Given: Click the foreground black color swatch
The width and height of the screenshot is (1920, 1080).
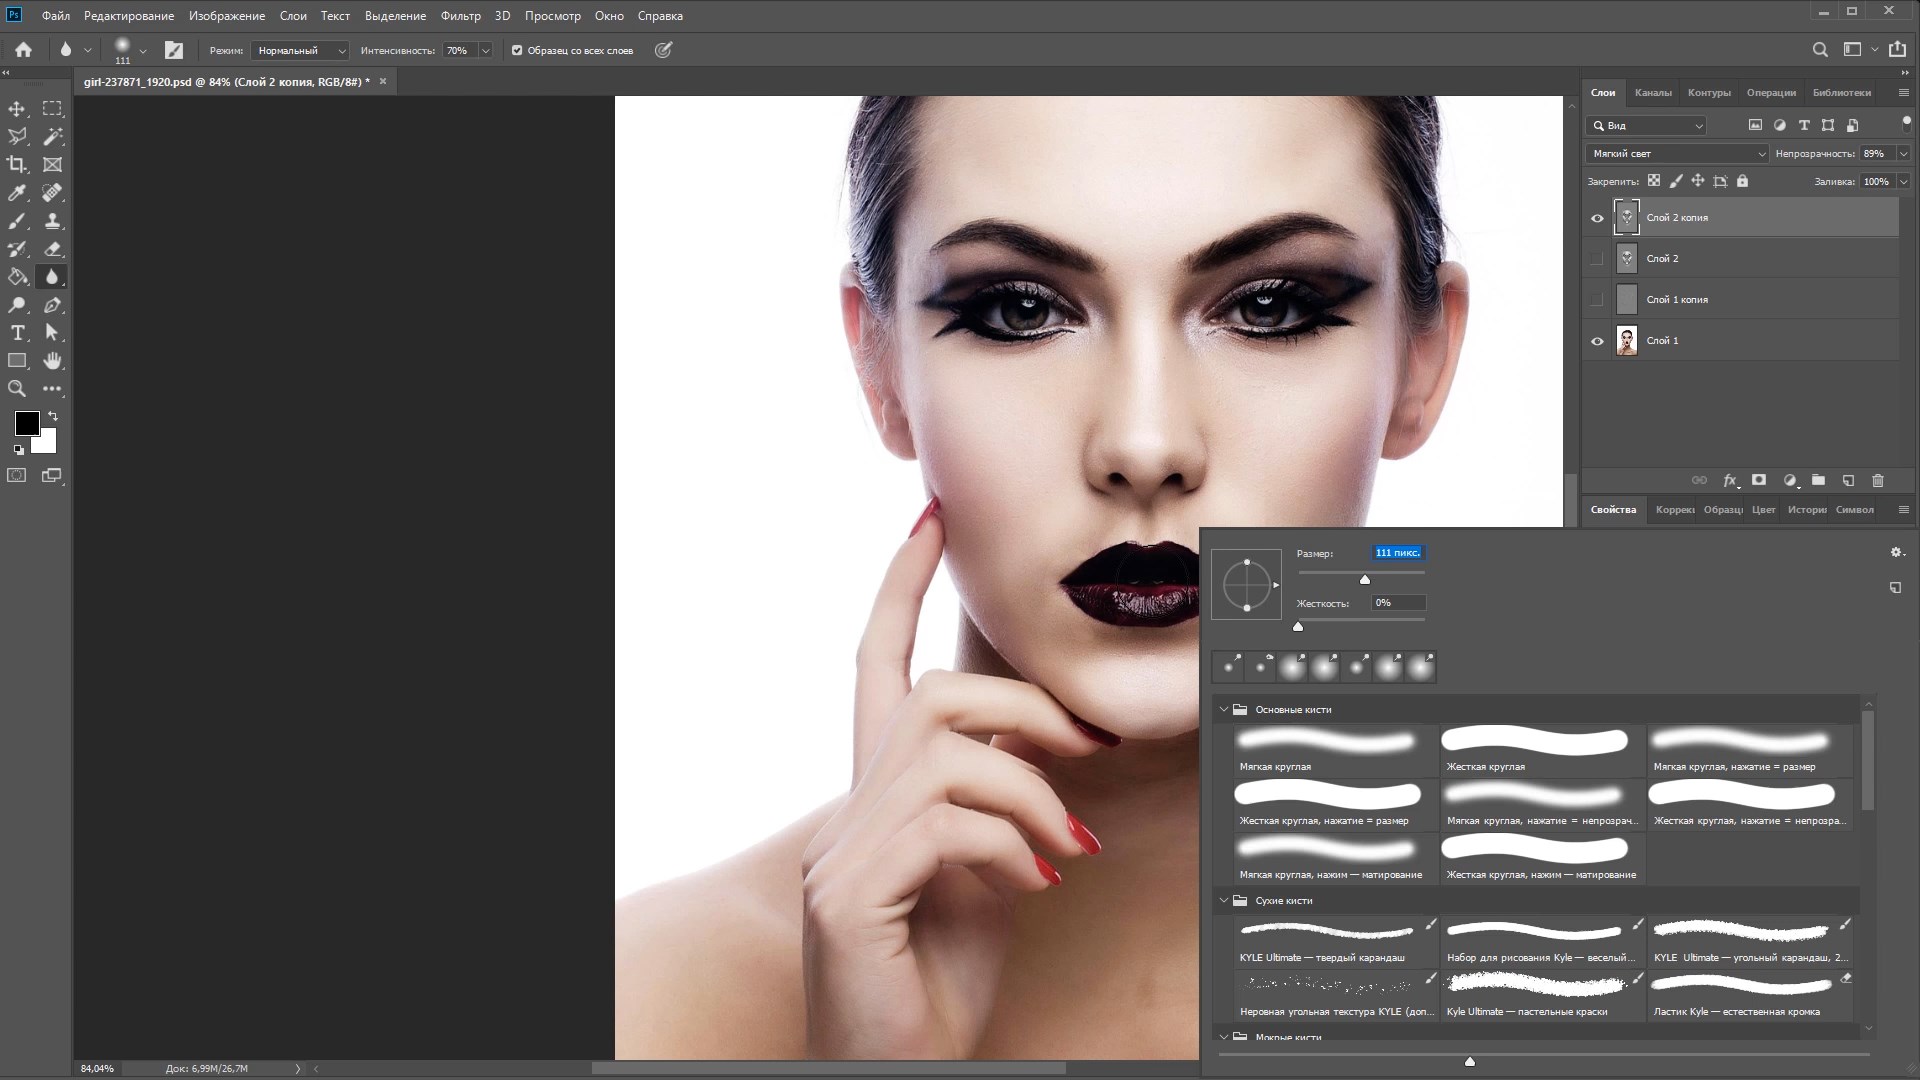Looking at the screenshot, I should coord(27,423).
